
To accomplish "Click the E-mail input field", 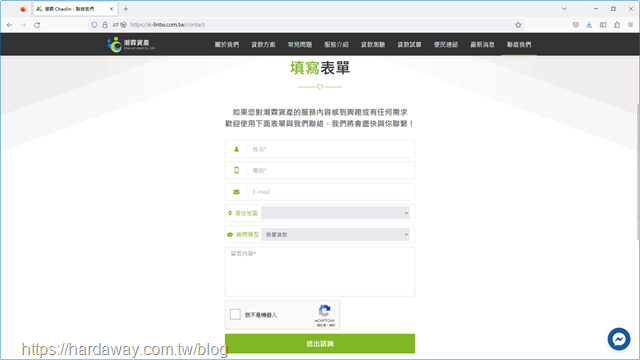I will pyautogui.click(x=331, y=192).
